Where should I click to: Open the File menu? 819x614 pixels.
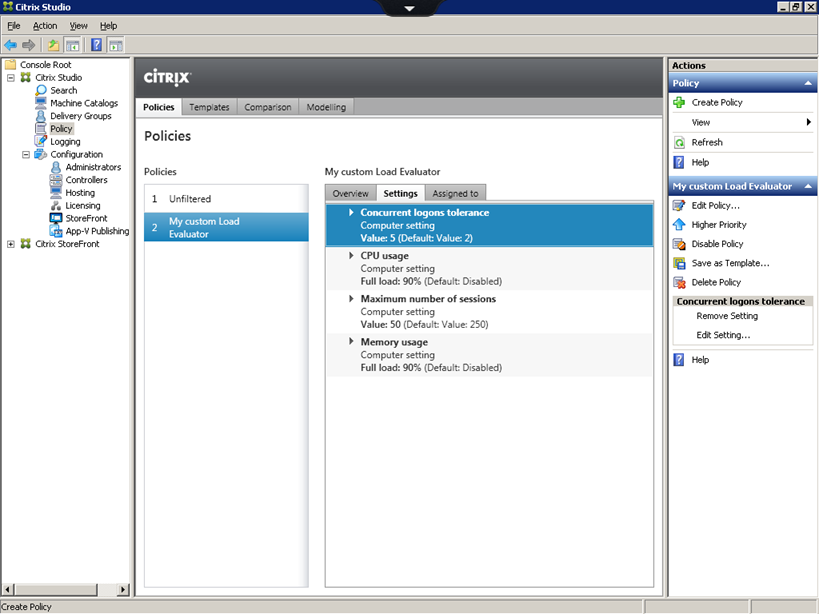(x=14, y=26)
